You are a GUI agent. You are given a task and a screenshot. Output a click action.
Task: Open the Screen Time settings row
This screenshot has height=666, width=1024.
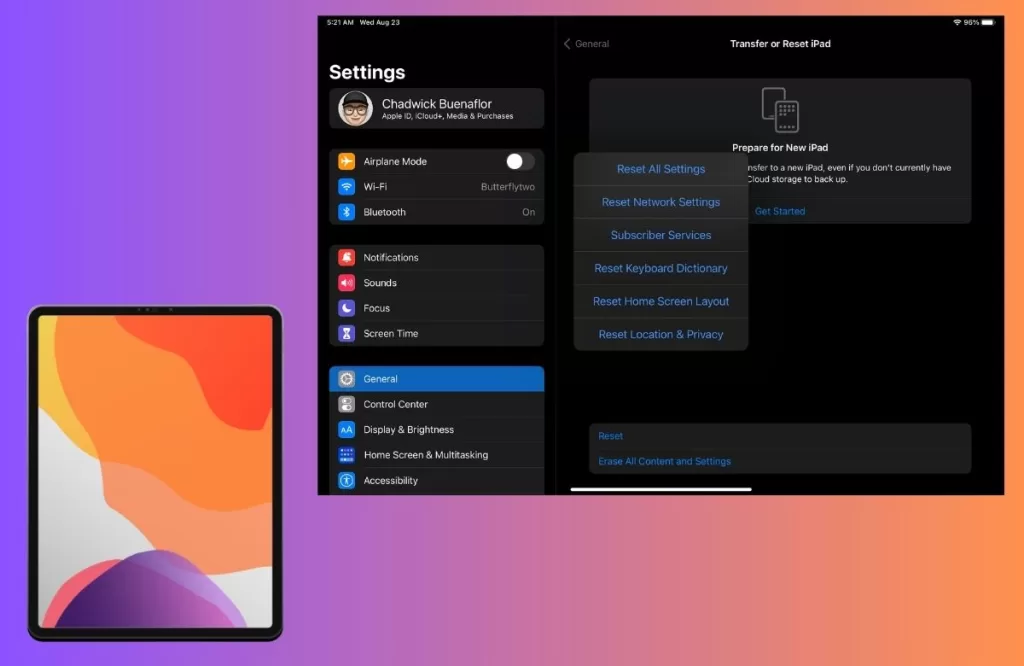coord(437,334)
